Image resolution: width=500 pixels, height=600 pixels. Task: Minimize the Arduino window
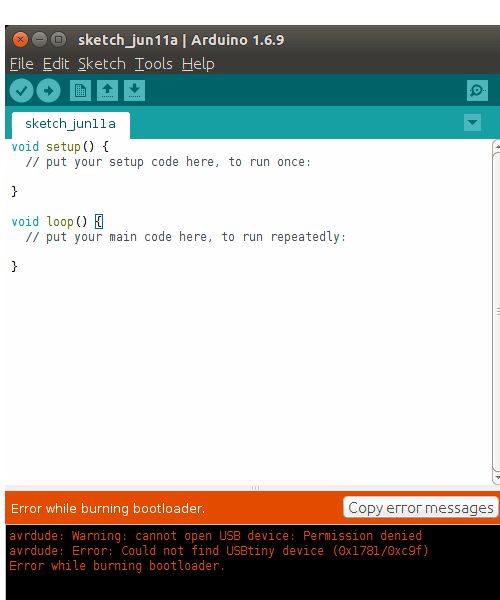coord(39,39)
